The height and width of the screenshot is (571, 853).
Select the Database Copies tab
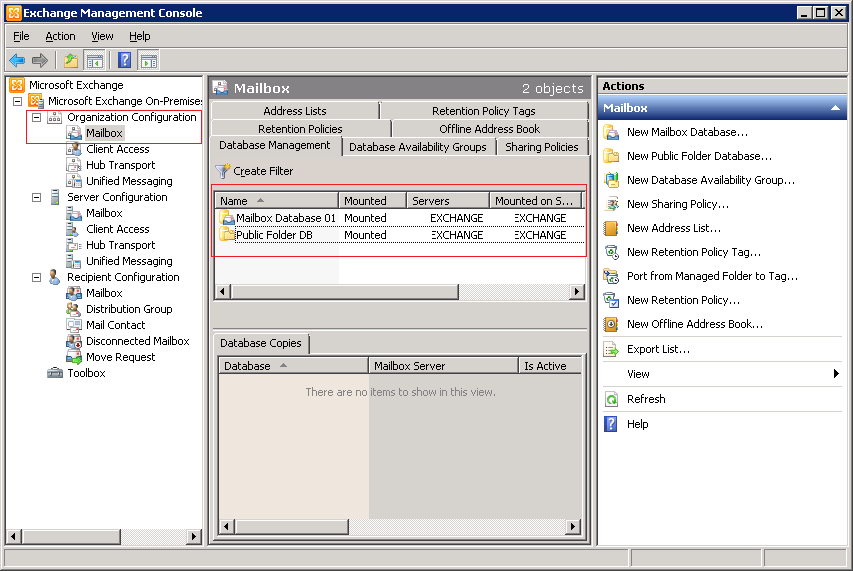(261, 343)
